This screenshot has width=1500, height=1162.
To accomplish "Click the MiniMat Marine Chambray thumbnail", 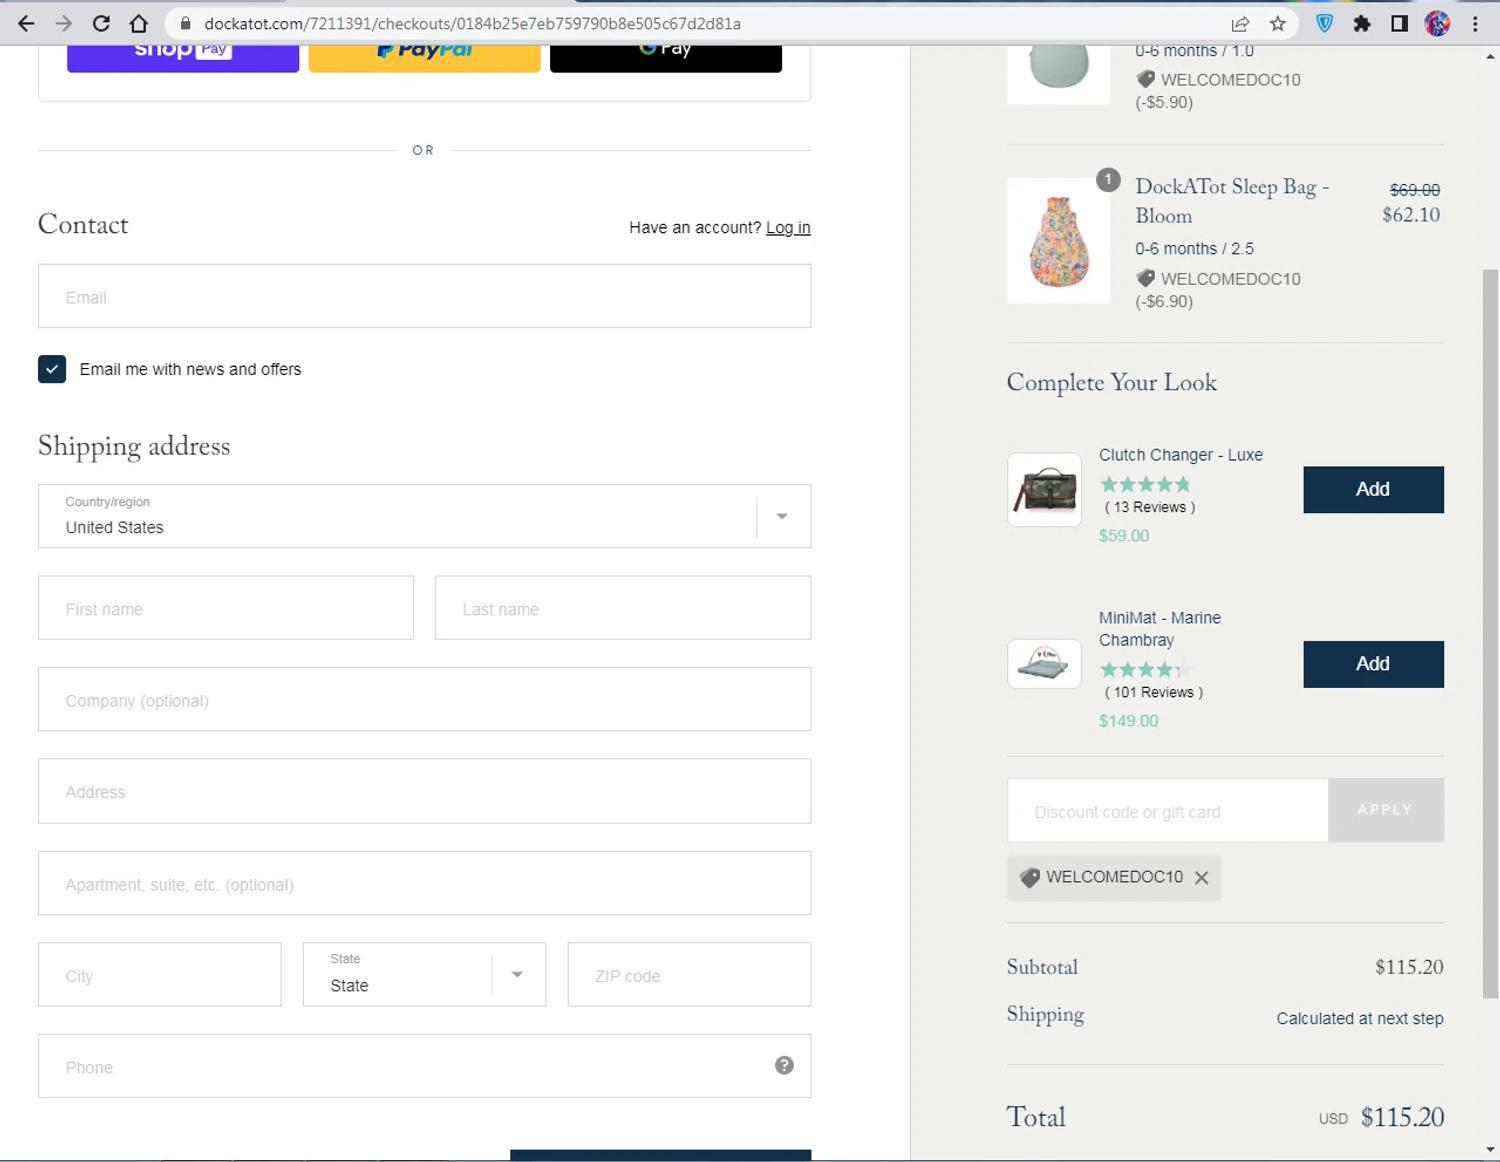I will [1044, 664].
